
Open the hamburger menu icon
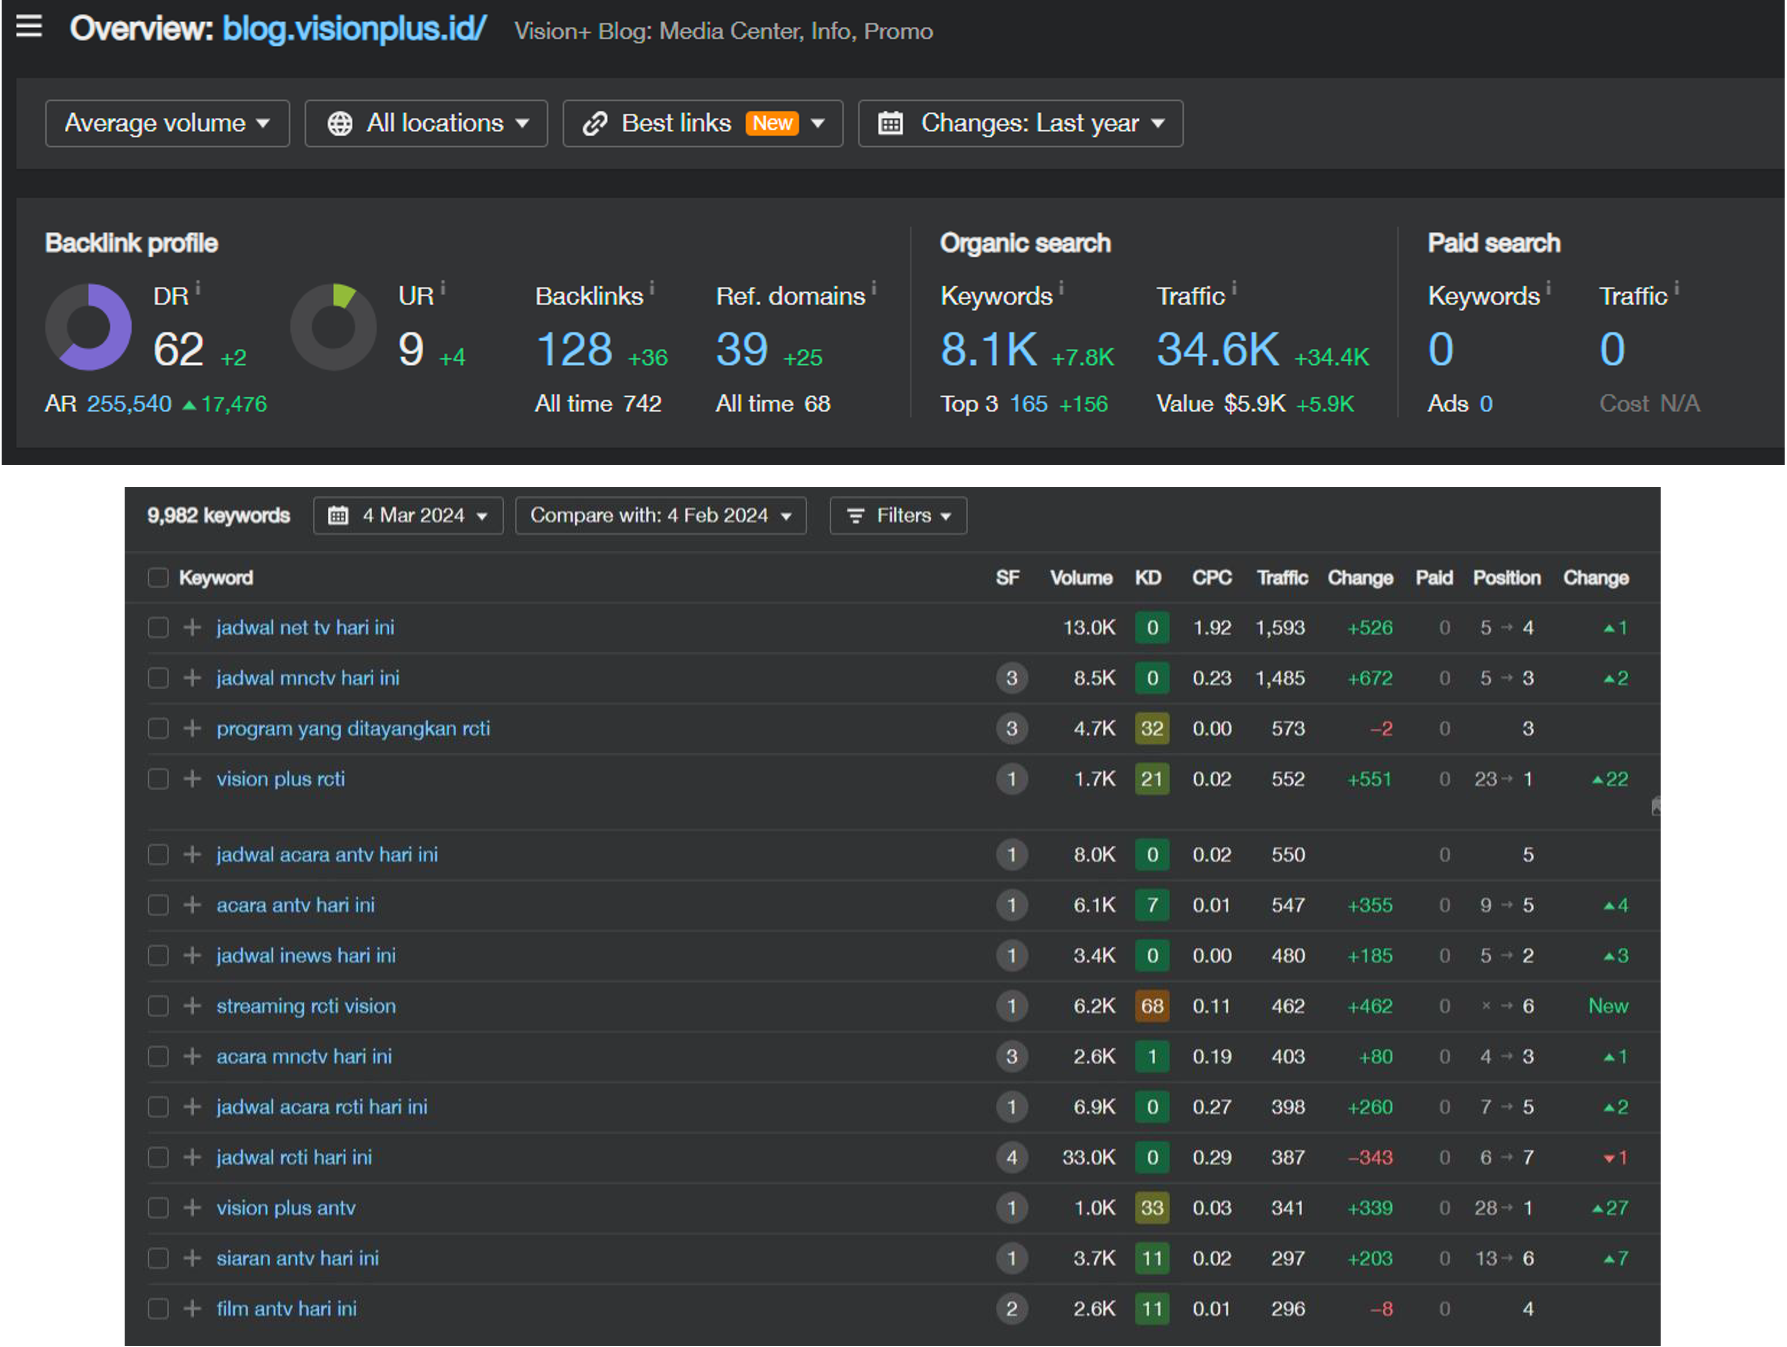pyautogui.click(x=29, y=26)
